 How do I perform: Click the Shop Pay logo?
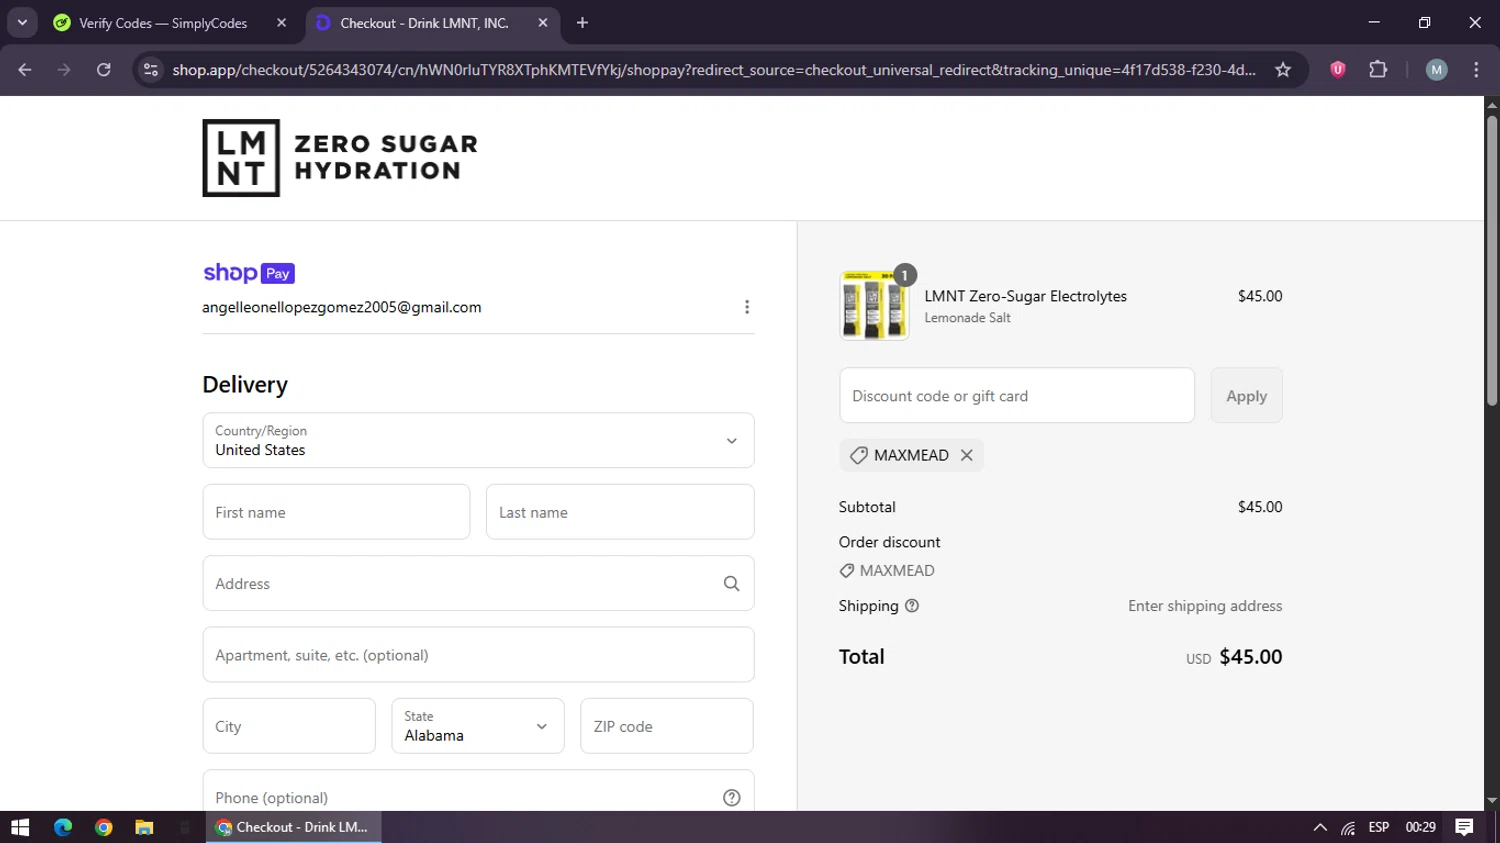click(249, 273)
